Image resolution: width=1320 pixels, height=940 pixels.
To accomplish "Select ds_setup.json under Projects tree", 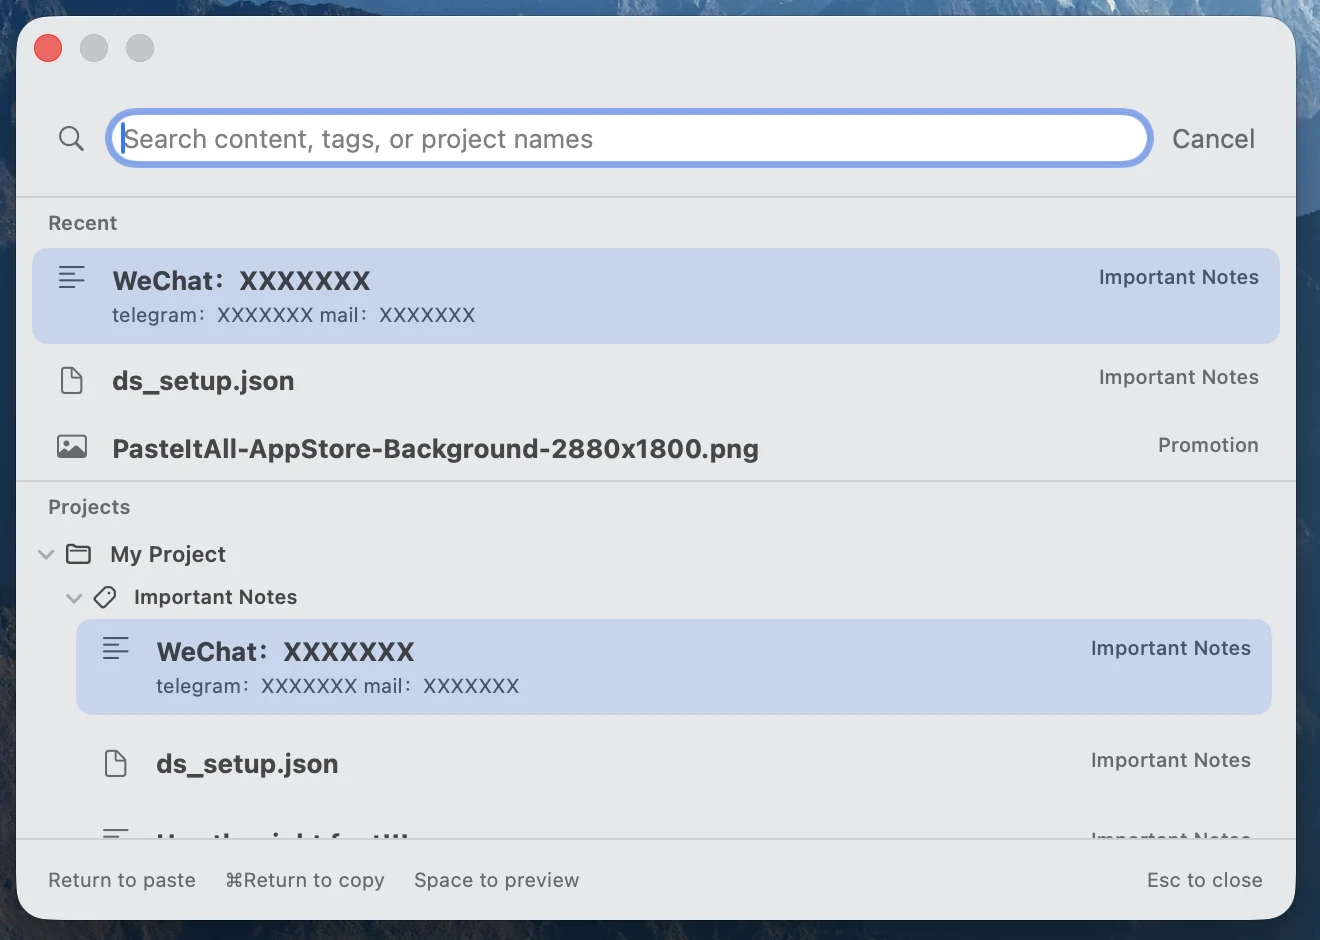I will pyautogui.click(x=674, y=763).
